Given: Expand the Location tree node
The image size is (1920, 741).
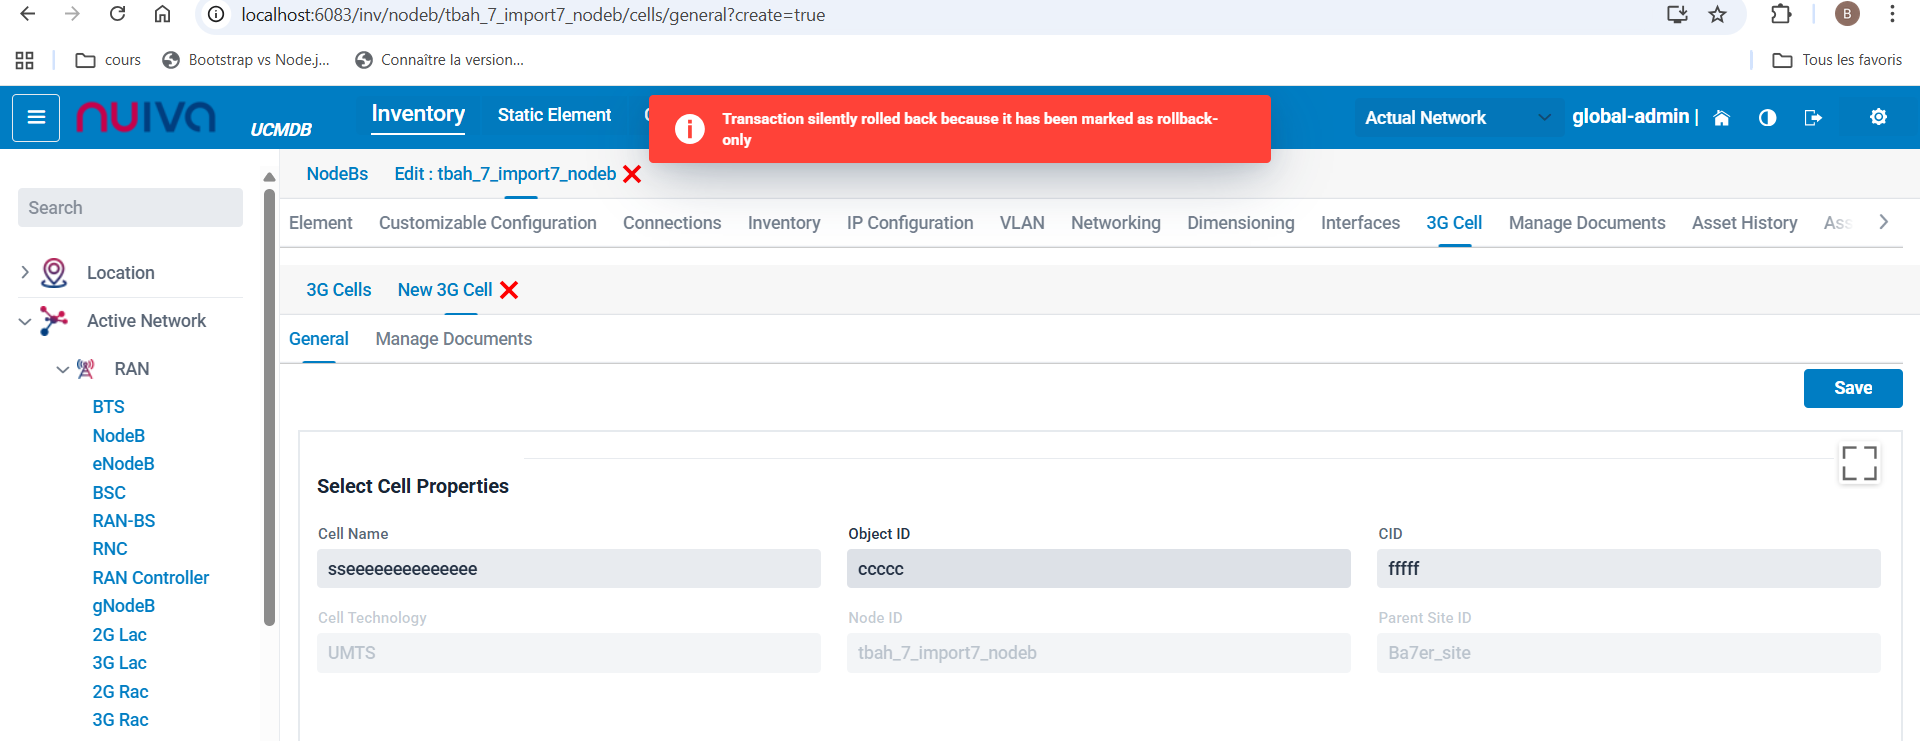Looking at the screenshot, I should click(x=25, y=272).
